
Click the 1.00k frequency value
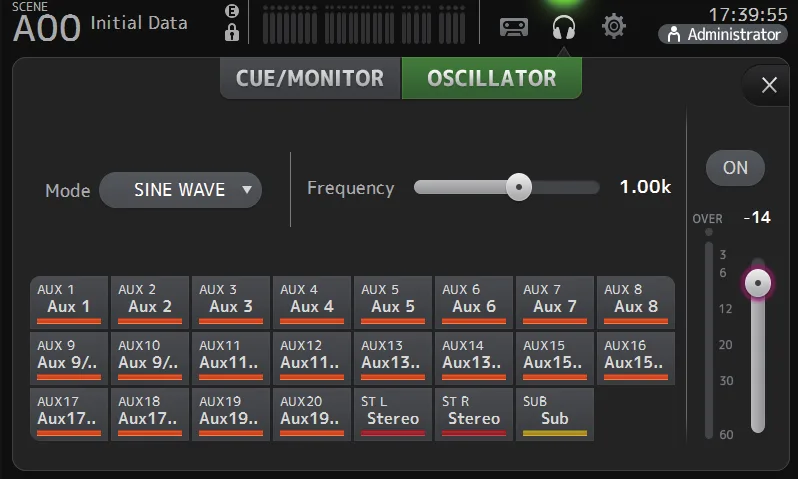click(645, 187)
